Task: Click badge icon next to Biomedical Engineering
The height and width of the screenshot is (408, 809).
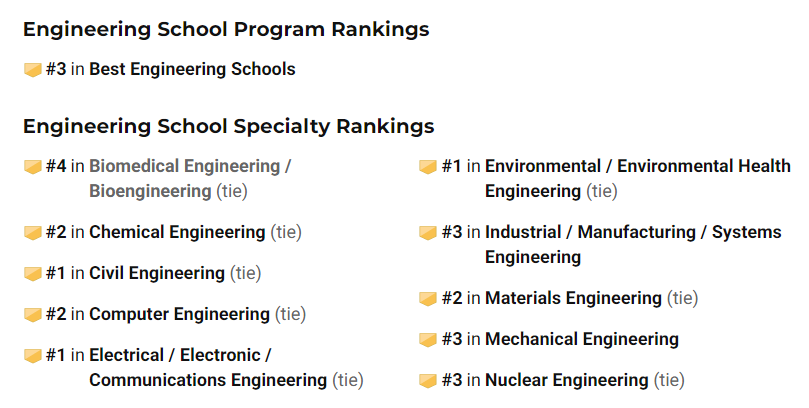Action: [x=32, y=167]
